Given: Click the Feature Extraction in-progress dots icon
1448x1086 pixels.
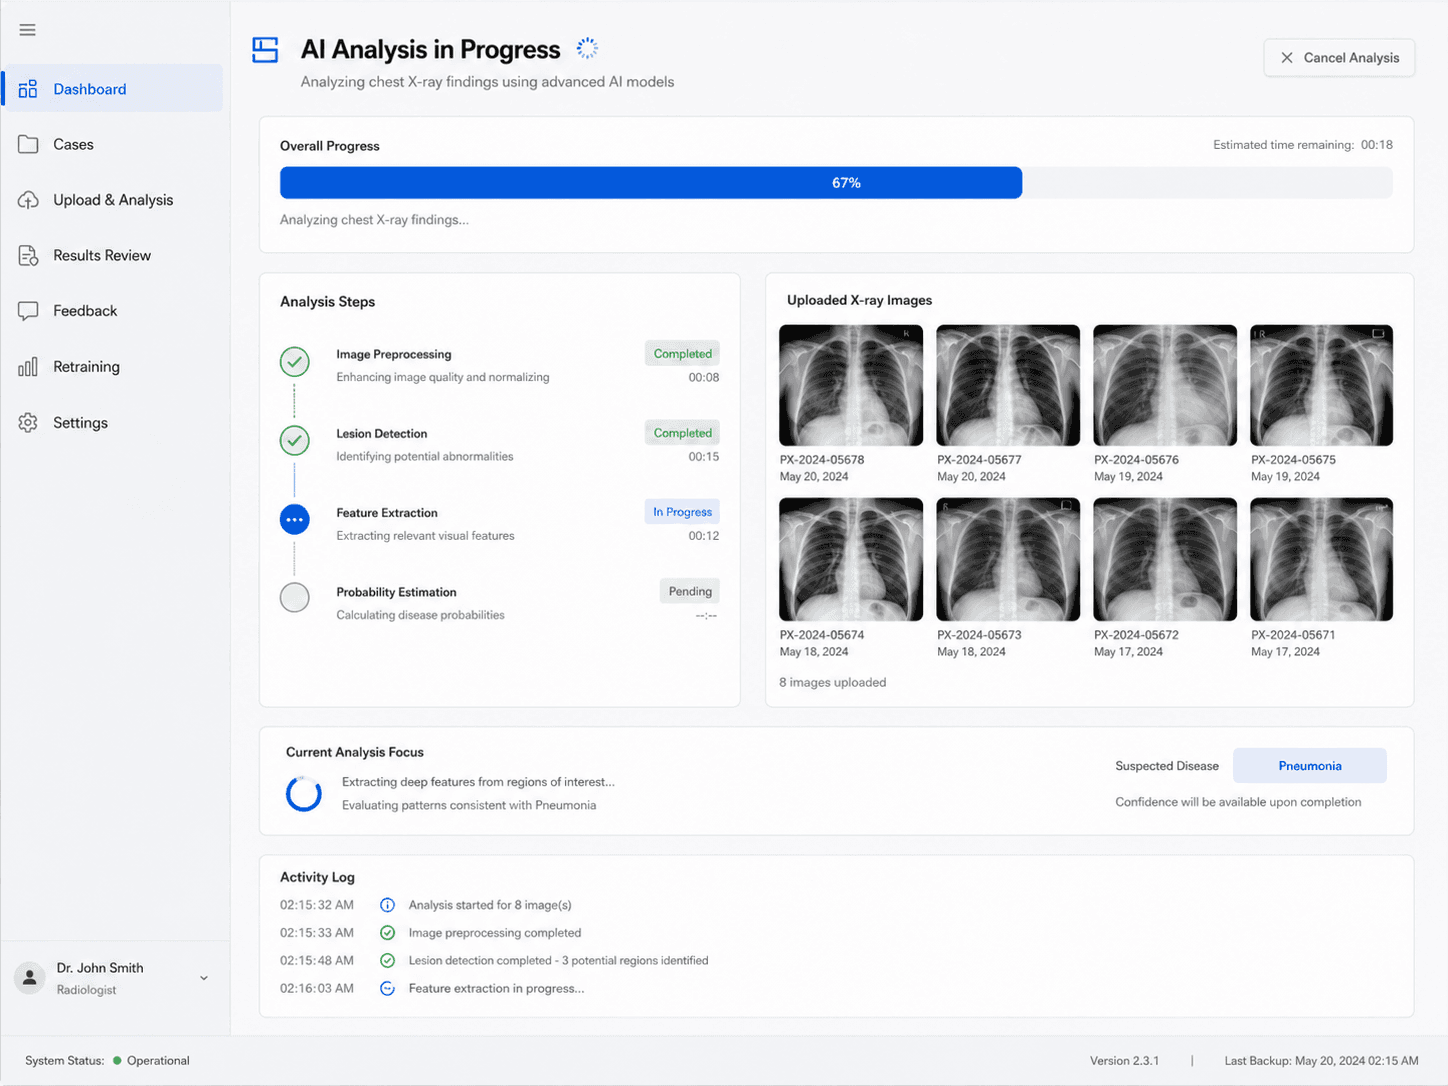Looking at the screenshot, I should (294, 520).
